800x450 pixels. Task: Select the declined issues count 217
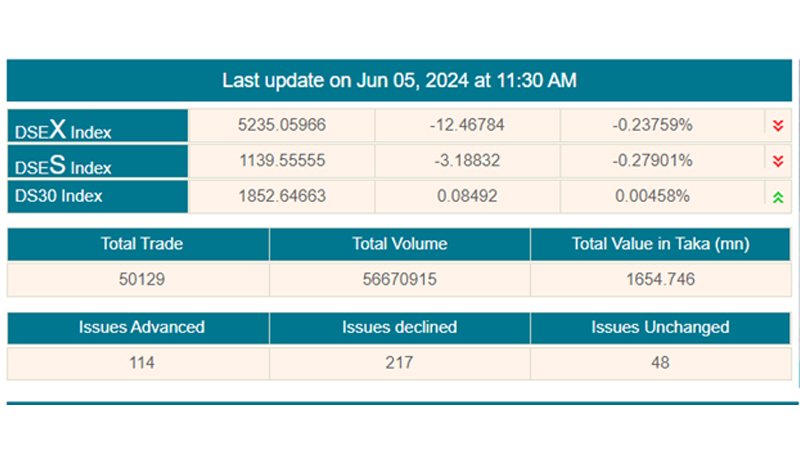399,362
